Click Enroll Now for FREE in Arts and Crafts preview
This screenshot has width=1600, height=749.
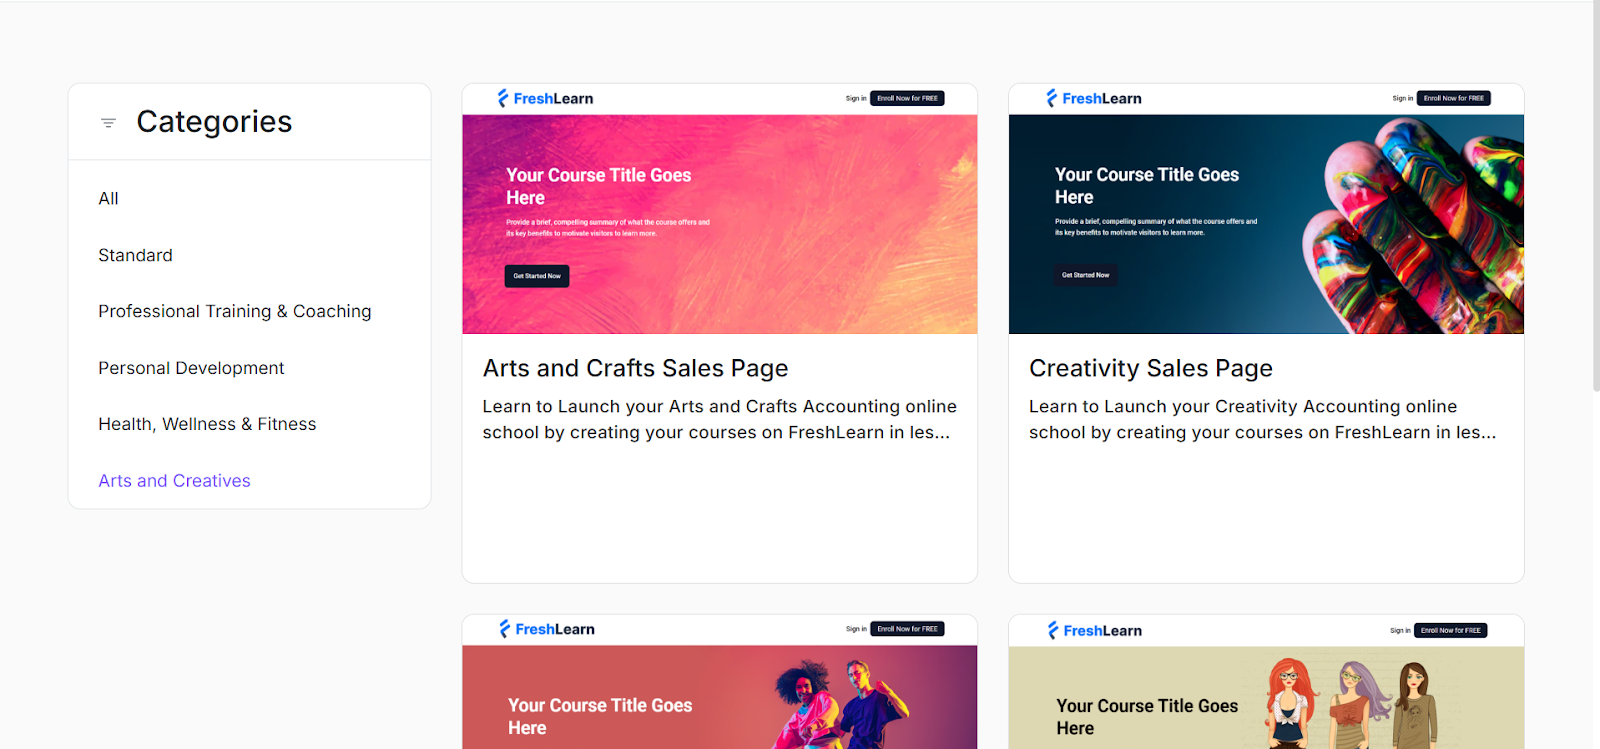907,98
